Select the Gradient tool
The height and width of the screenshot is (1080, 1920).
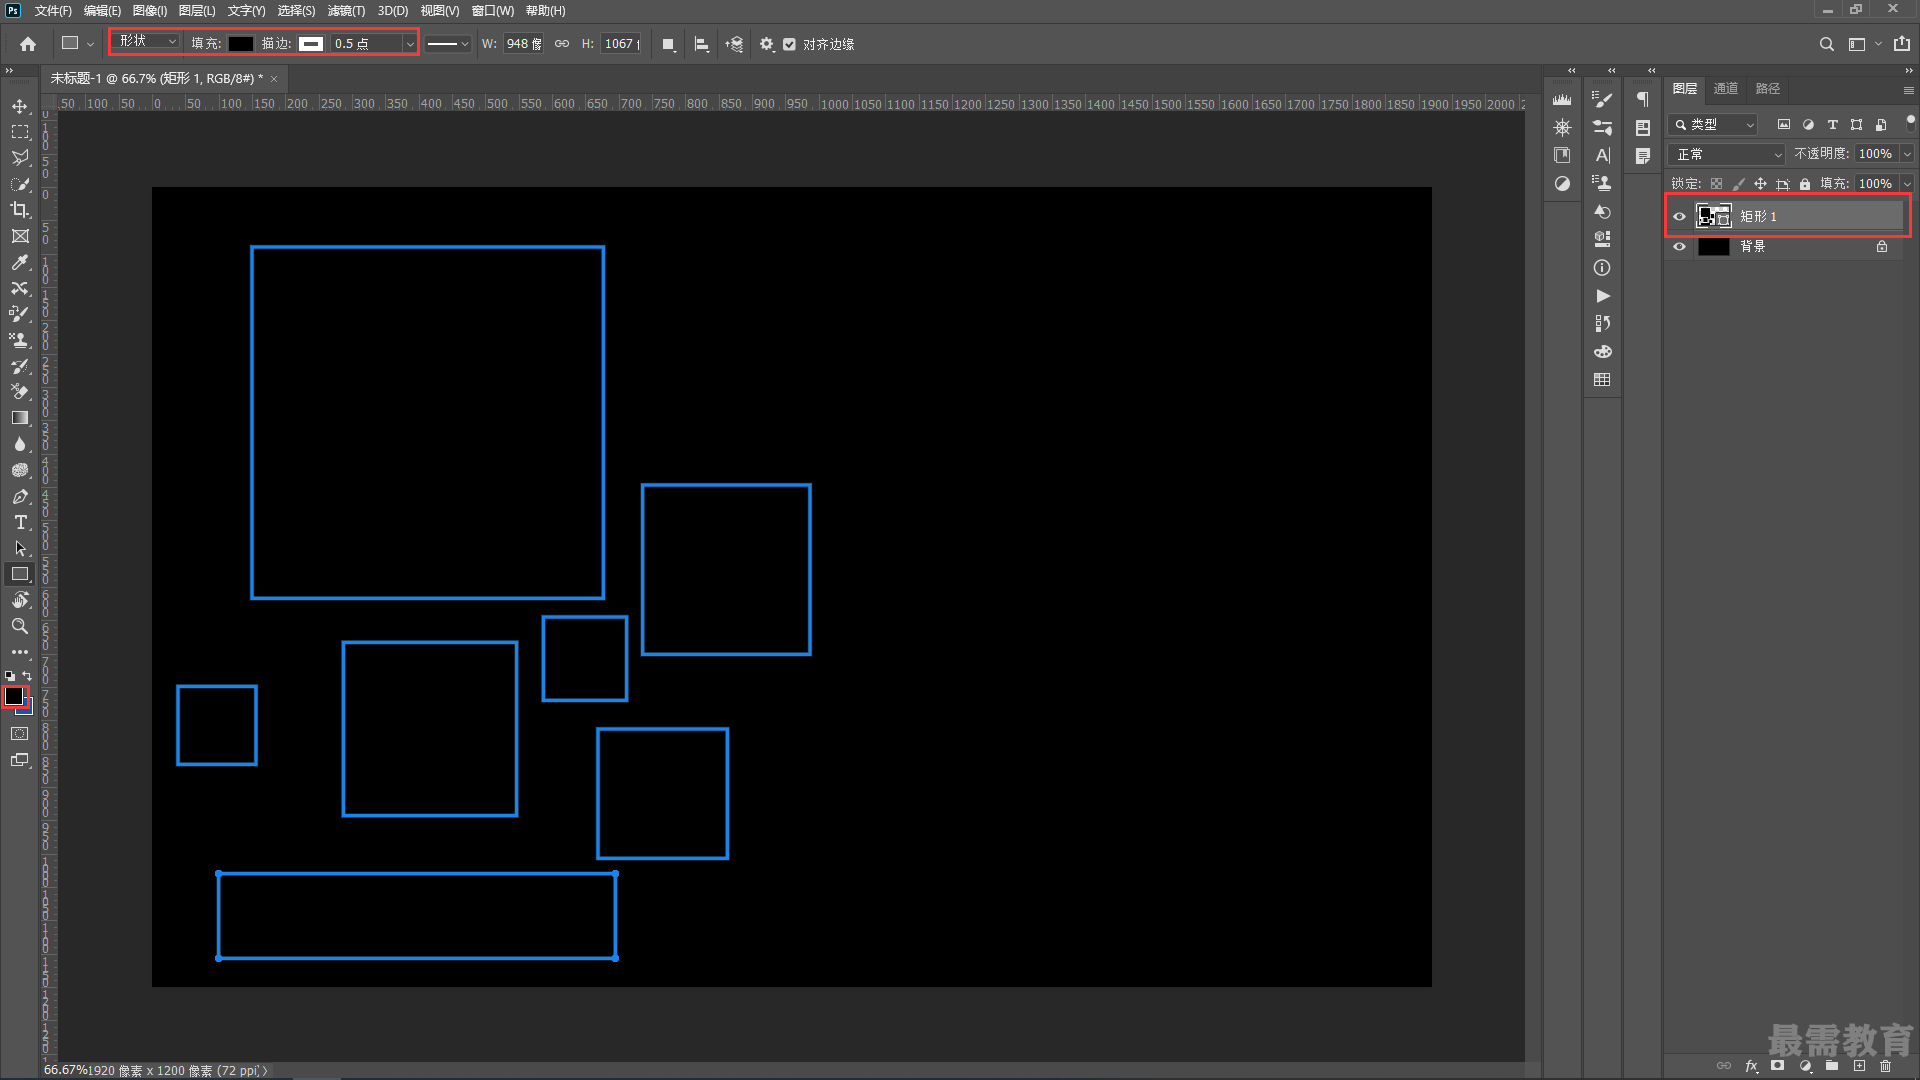[20, 418]
